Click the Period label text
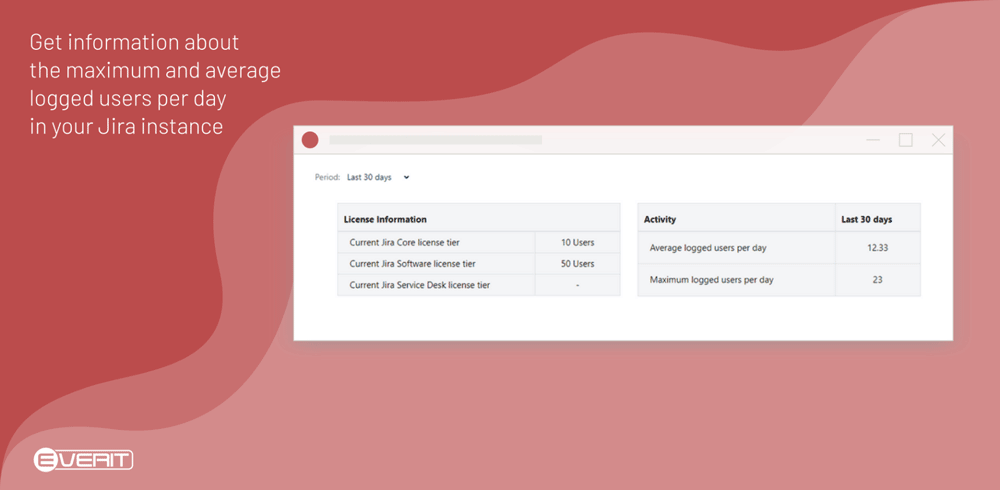The width and height of the screenshot is (1000, 490). coord(327,177)
